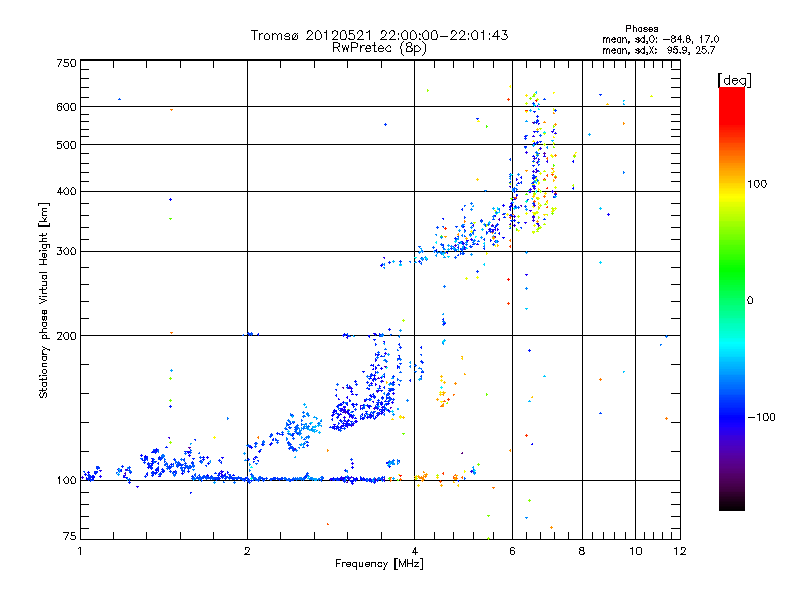Click the colorbar '0' tick label
Viewport: 800px width, 600px height.
pyautogui.click(x=749, y=301)
